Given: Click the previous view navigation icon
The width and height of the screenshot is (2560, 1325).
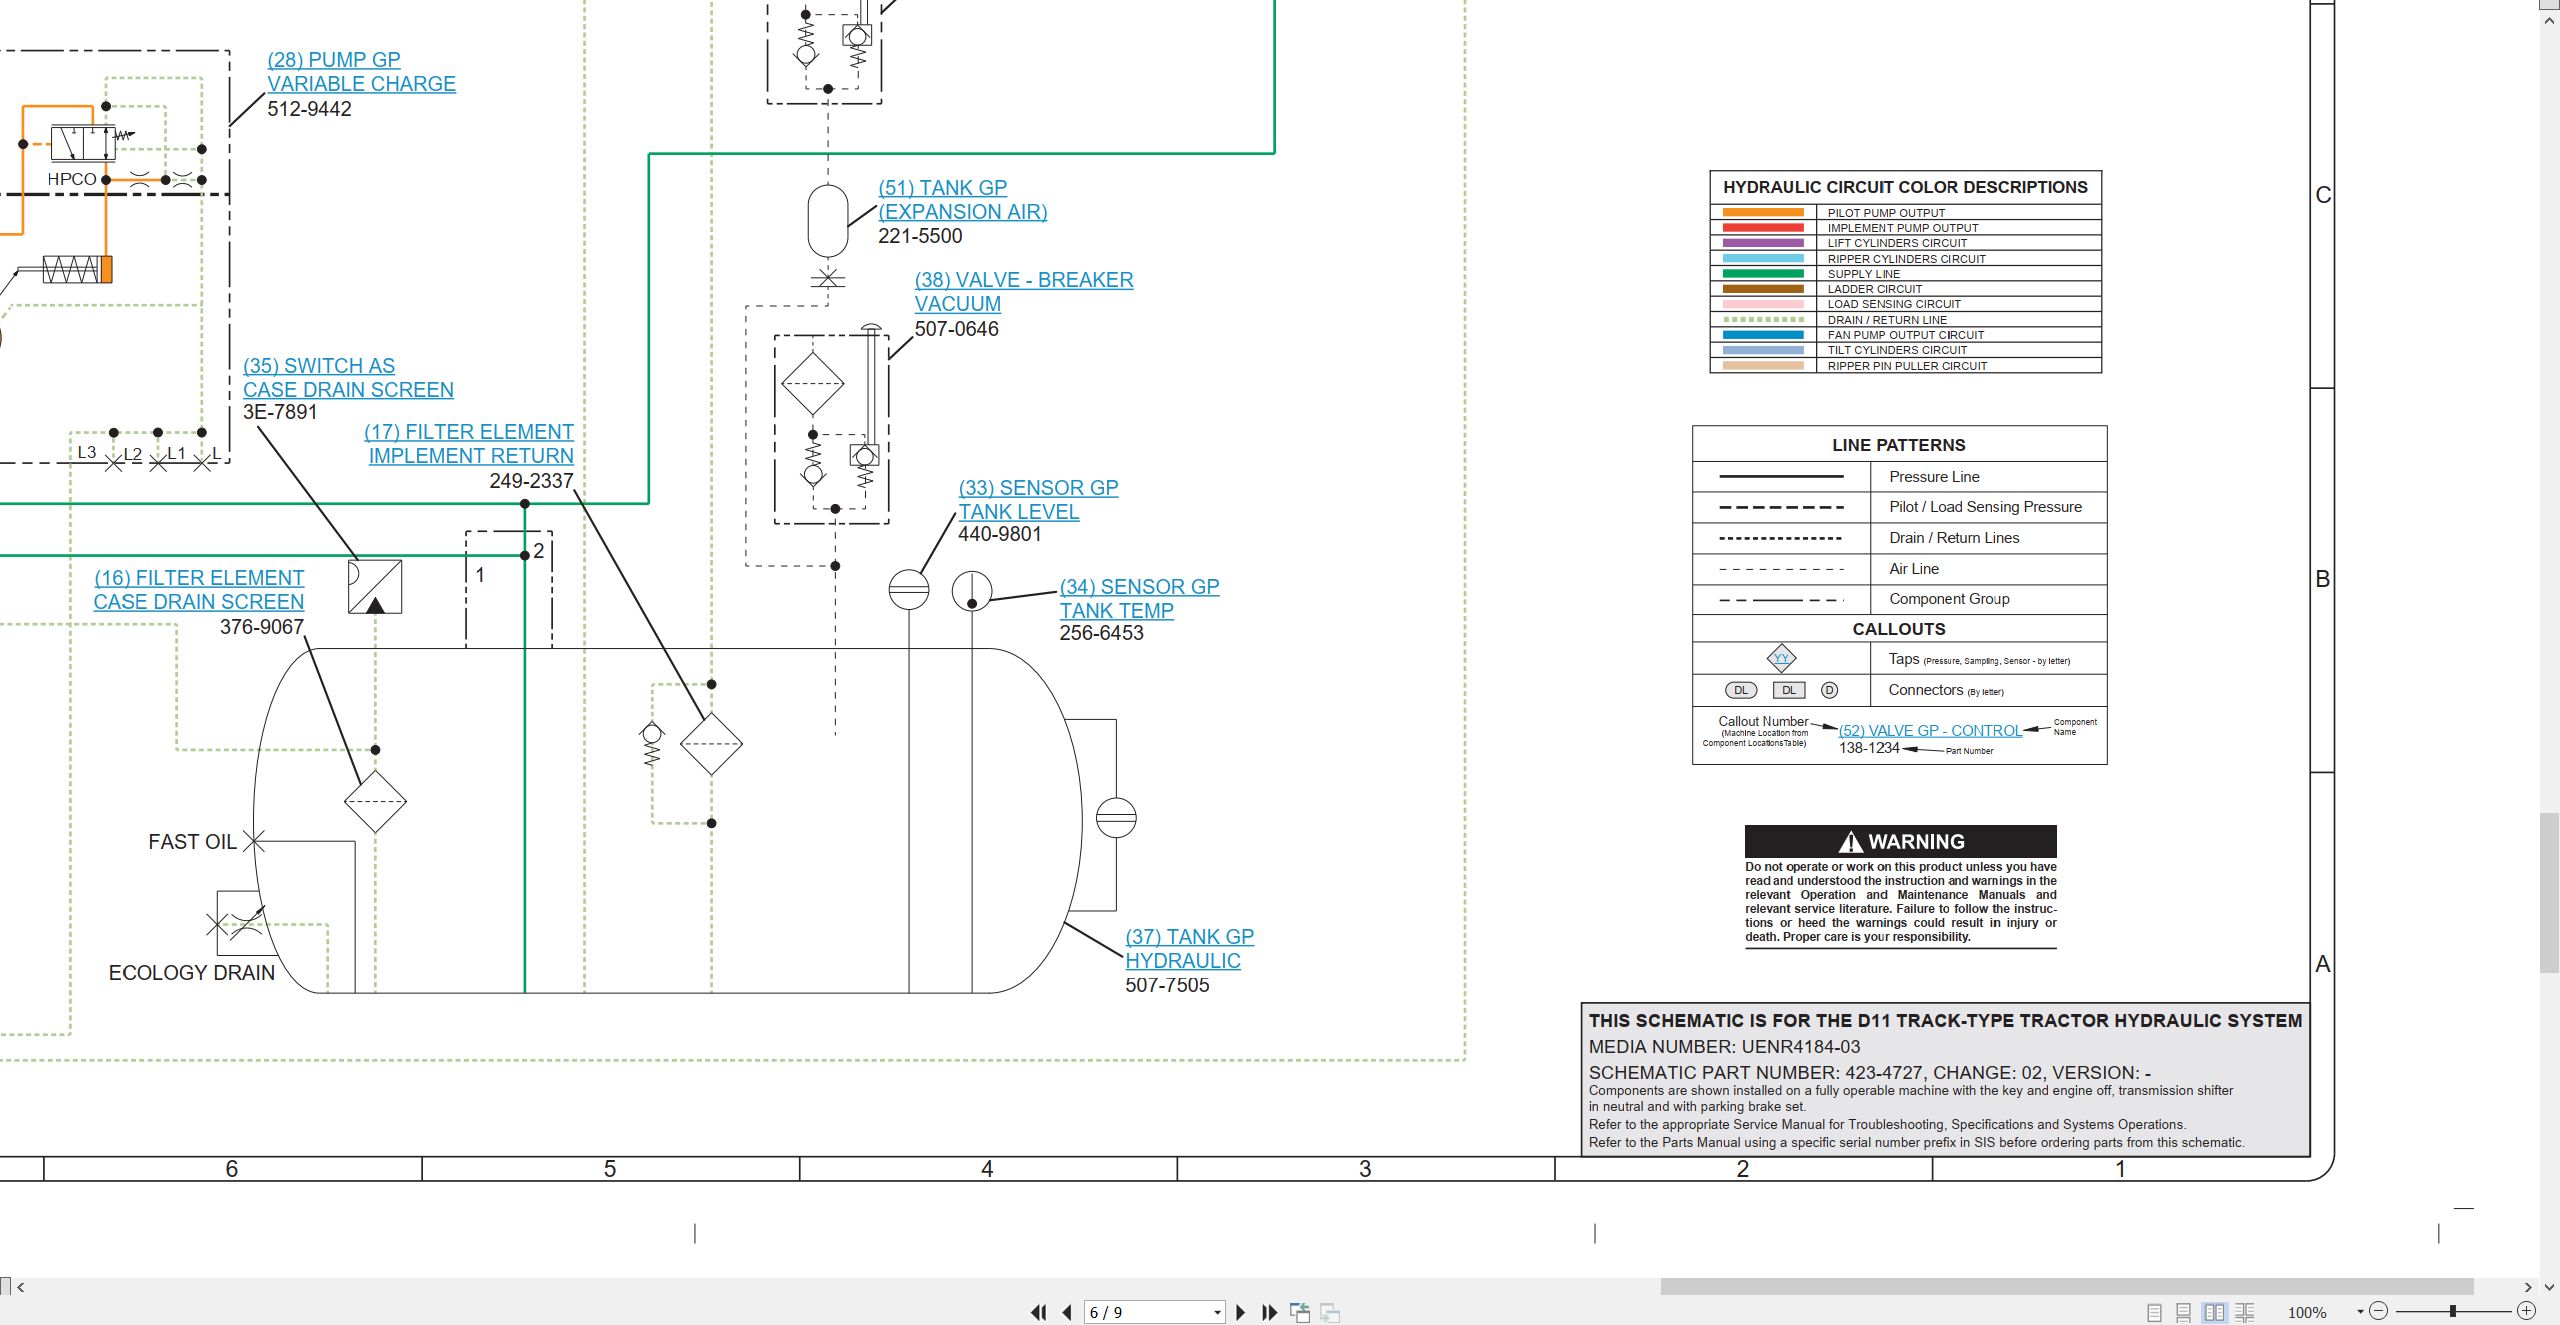Looking at the screenshot, I should pos(1300,1312).
